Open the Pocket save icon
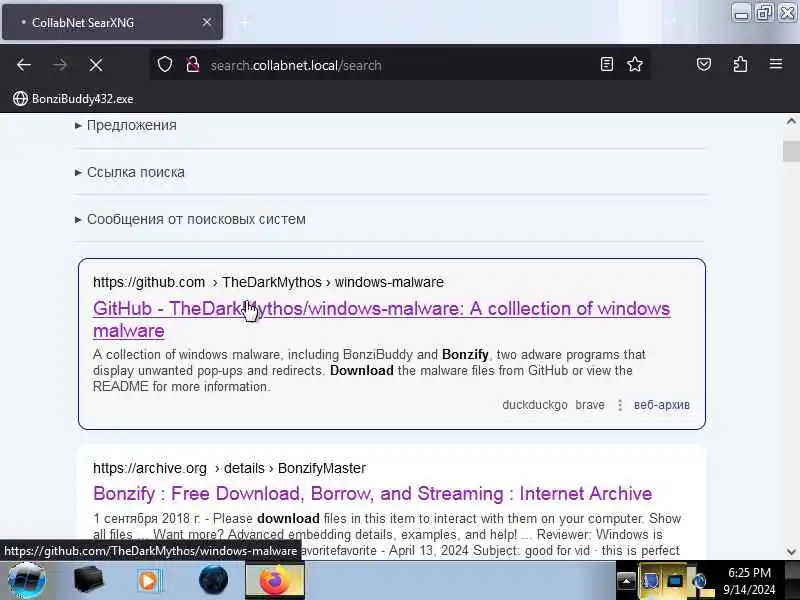 coord(704,64)
